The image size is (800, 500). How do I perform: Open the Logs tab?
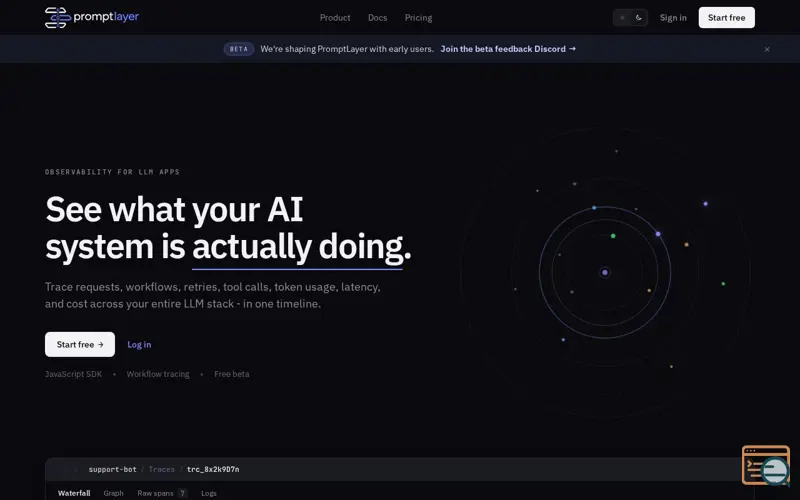pos(209,493)
